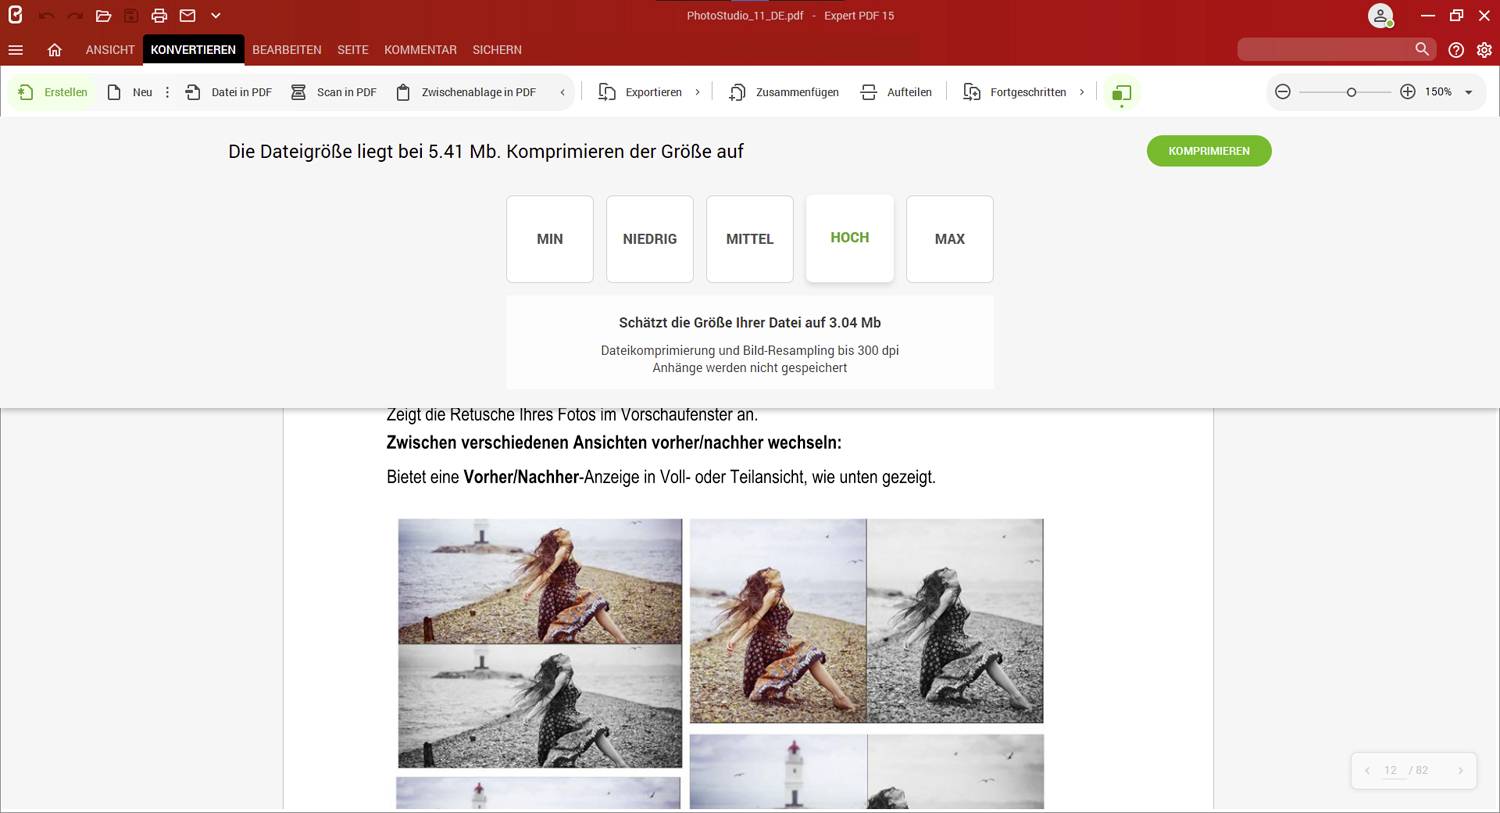Click the Zwischenablage in PDF clipboard icon
This screenshot has width=1500, height=813.
(403, 92)
